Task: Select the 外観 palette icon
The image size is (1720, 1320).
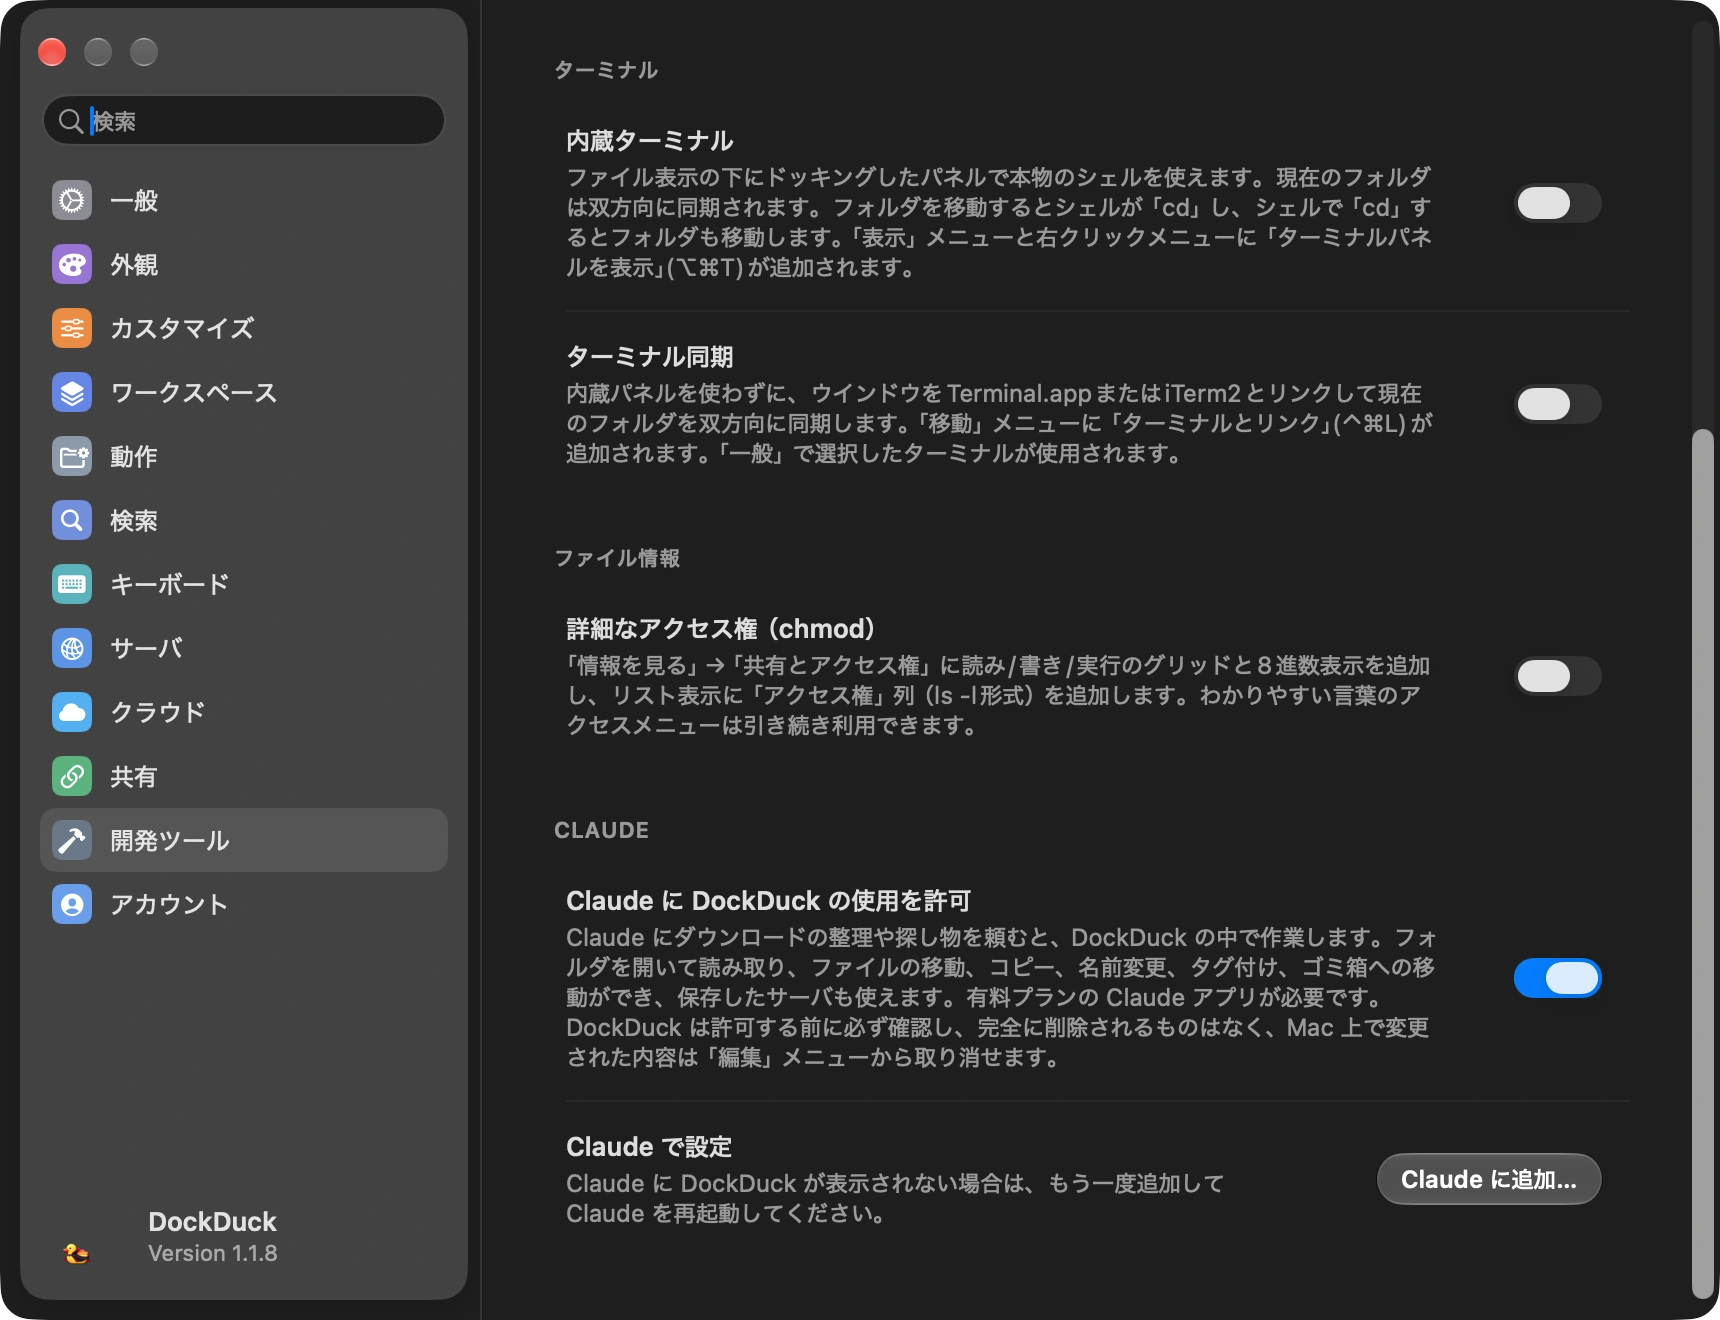Action: pyautogui.click(x=72, y=265)
